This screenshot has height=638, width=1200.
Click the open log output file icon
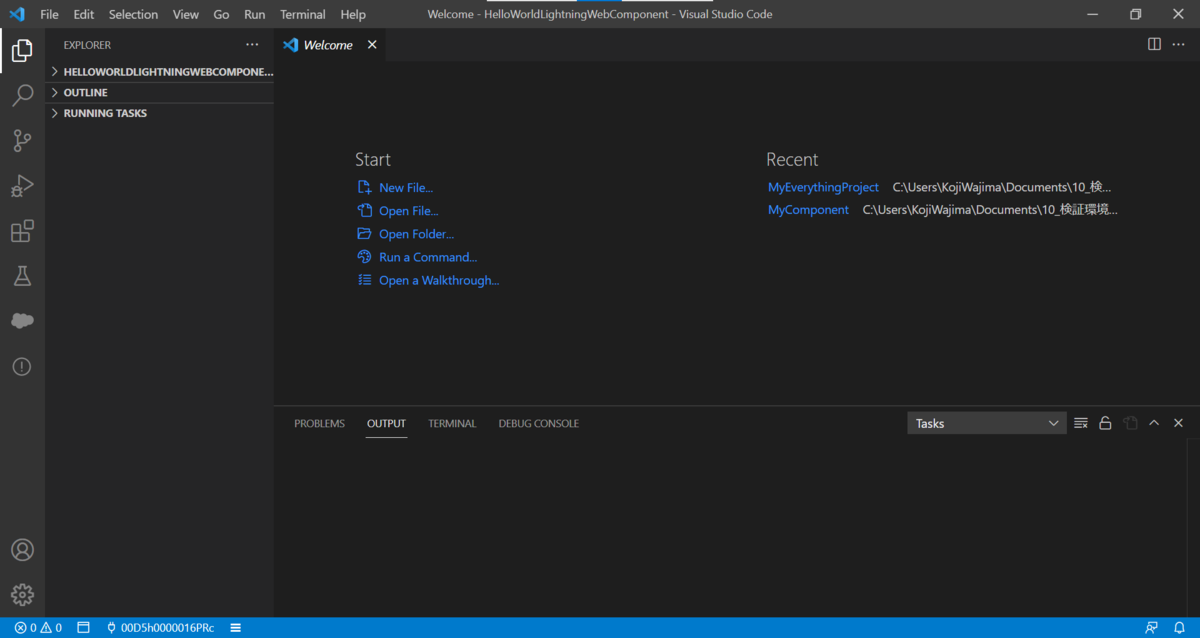click(x=1130, y=423)
